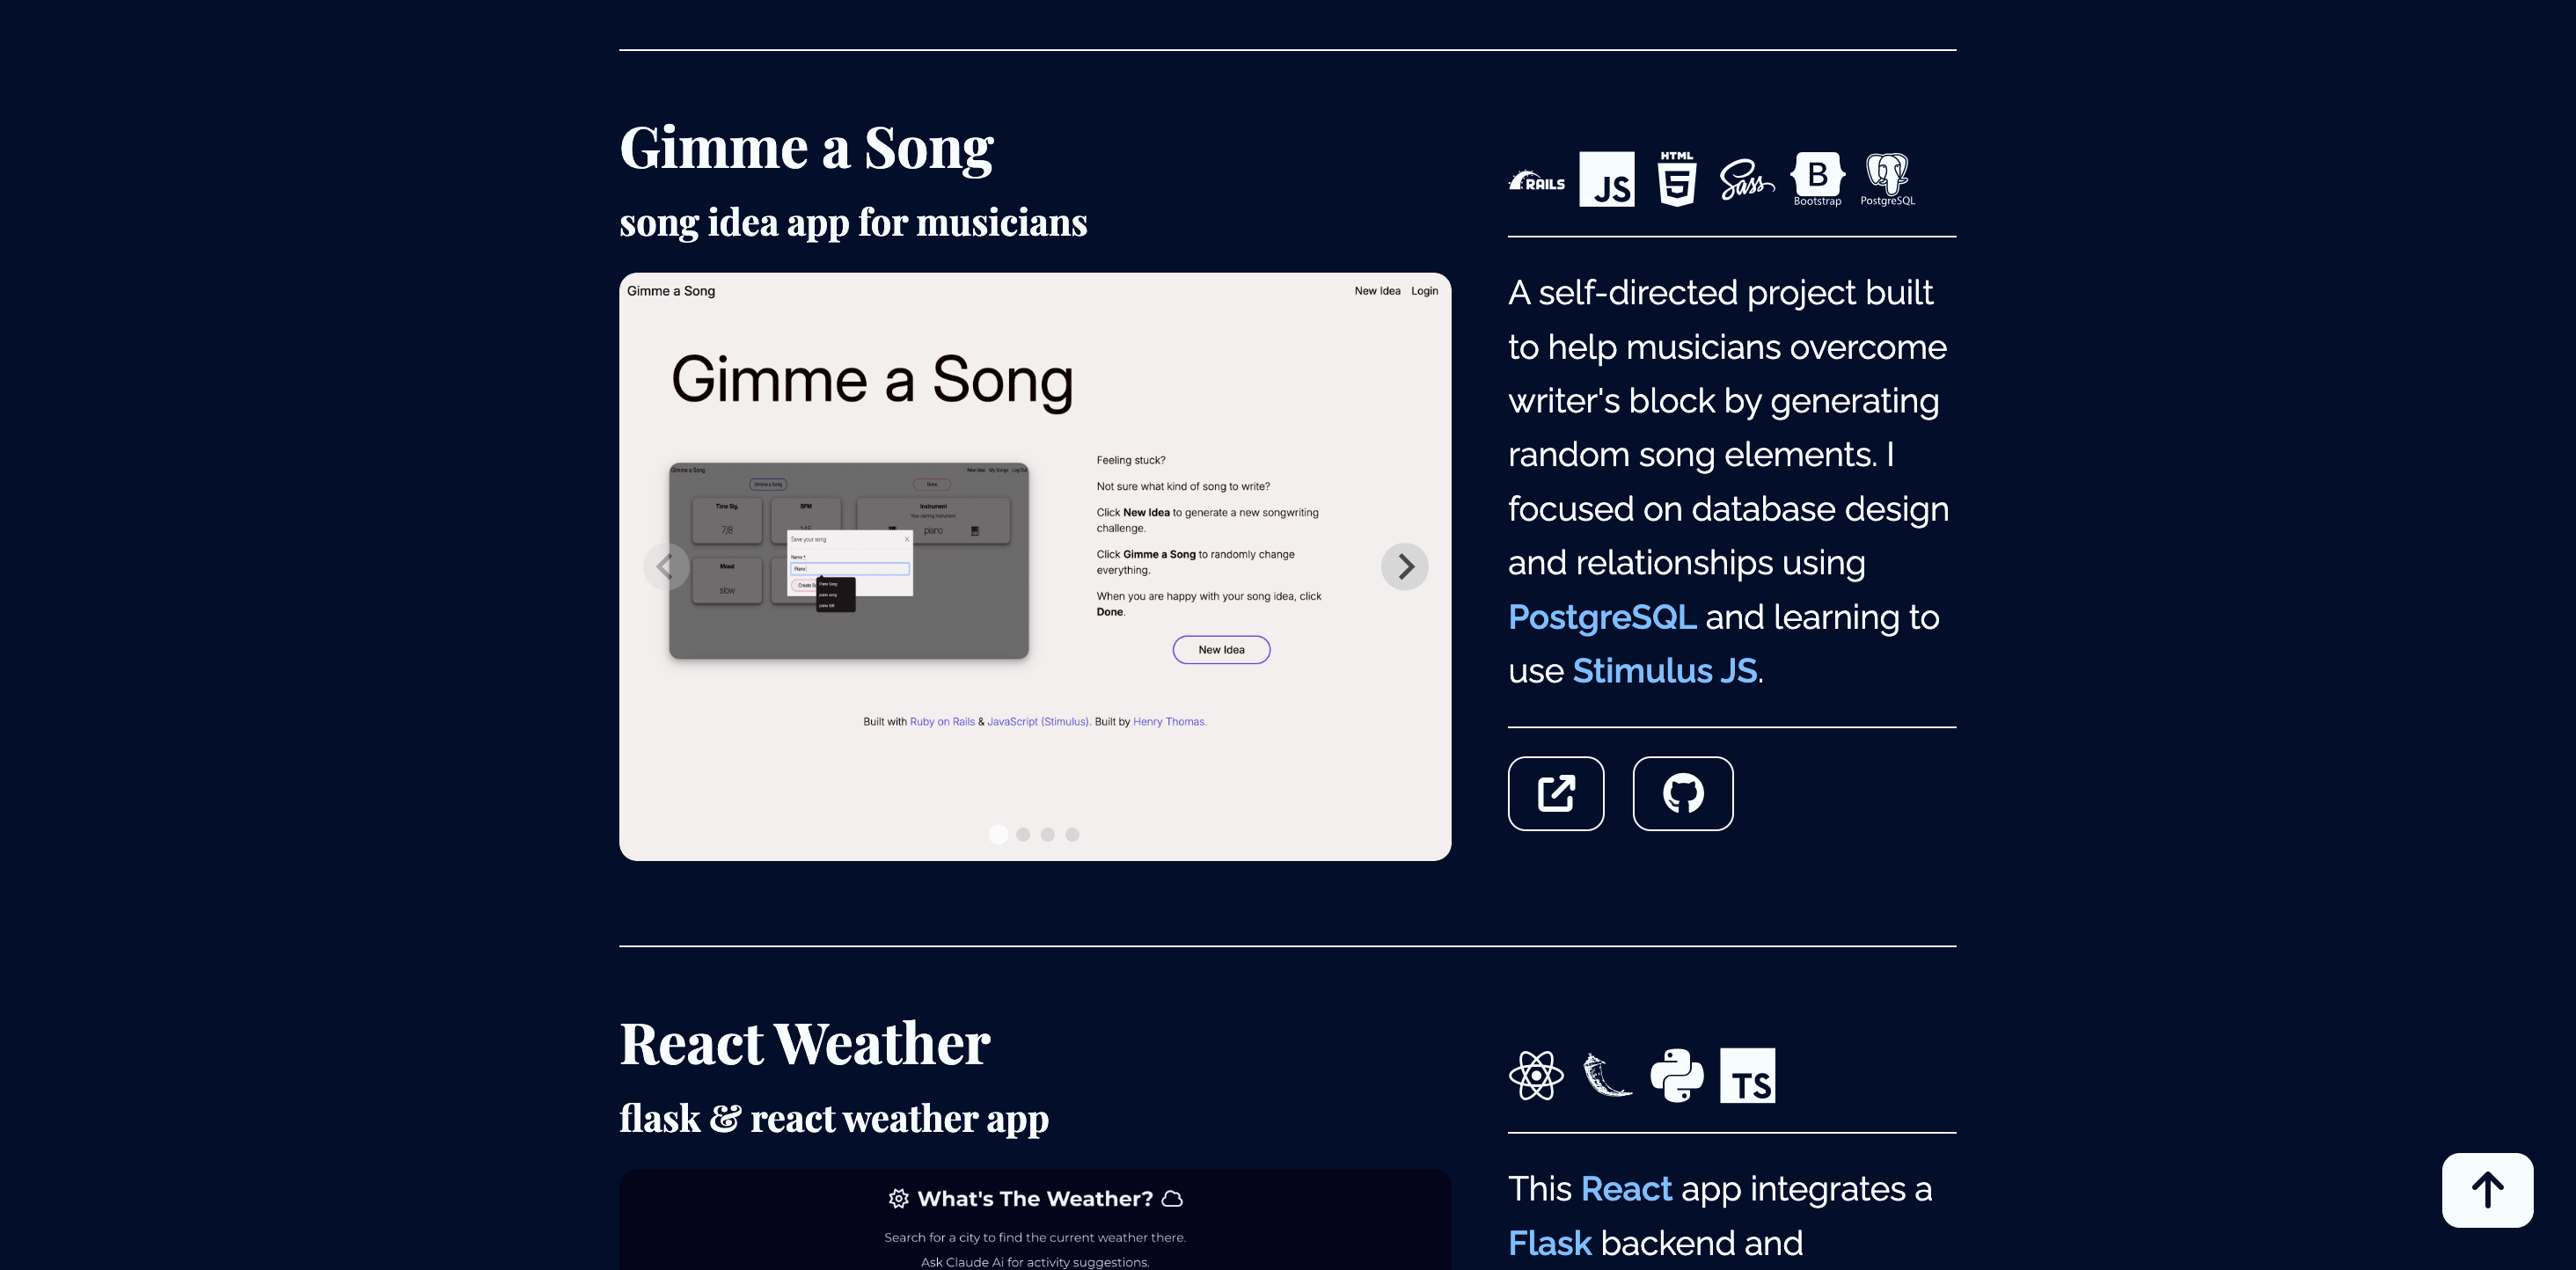Open the Gimme a Song GitHub repository
The height and width of the screenshot is (1270, 2576).
point(1682,794)
